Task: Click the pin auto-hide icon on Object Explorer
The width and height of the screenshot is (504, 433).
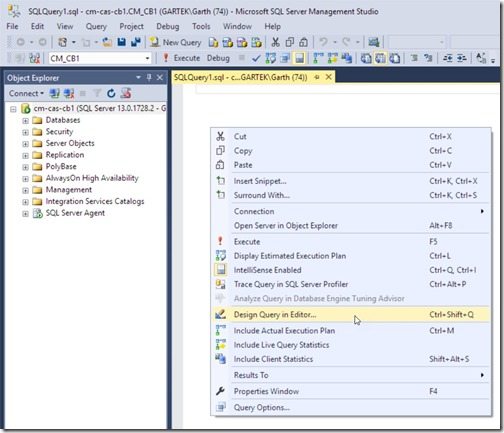Action: pos(149,78)
